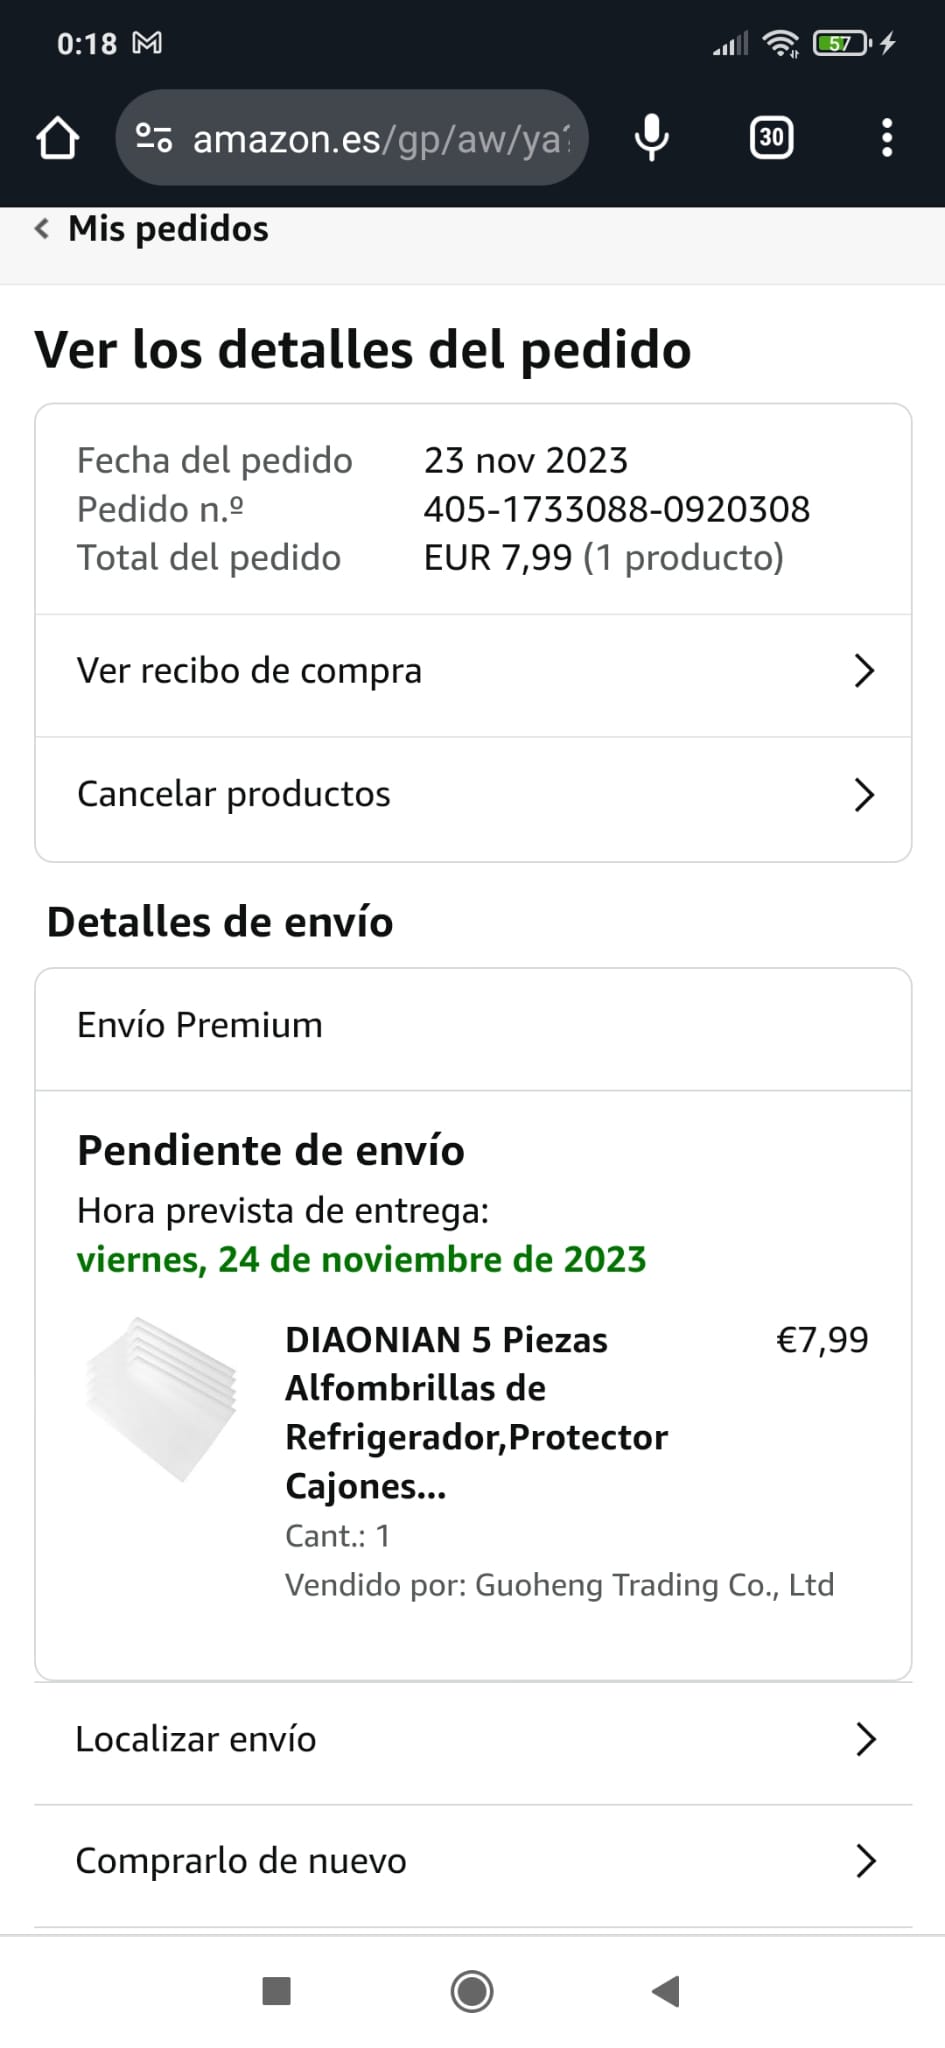Tap the microphone voice search icon

[651, 138]
